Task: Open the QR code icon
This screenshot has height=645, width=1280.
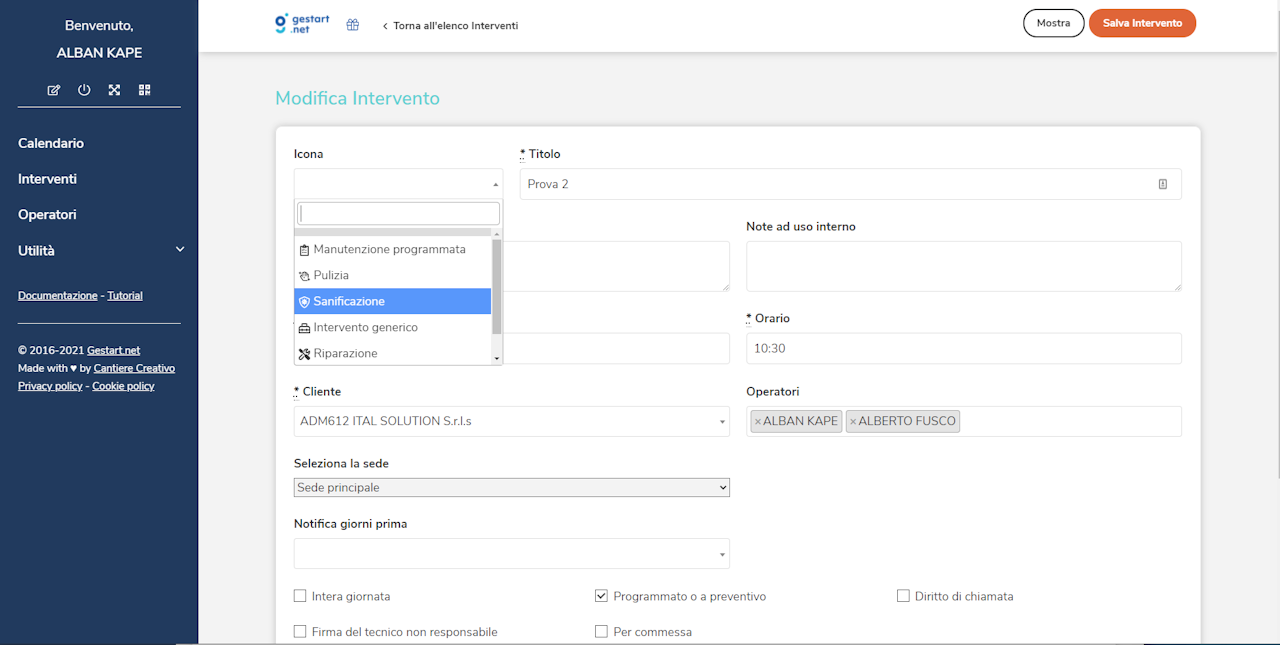Action: tap(145, 90)
